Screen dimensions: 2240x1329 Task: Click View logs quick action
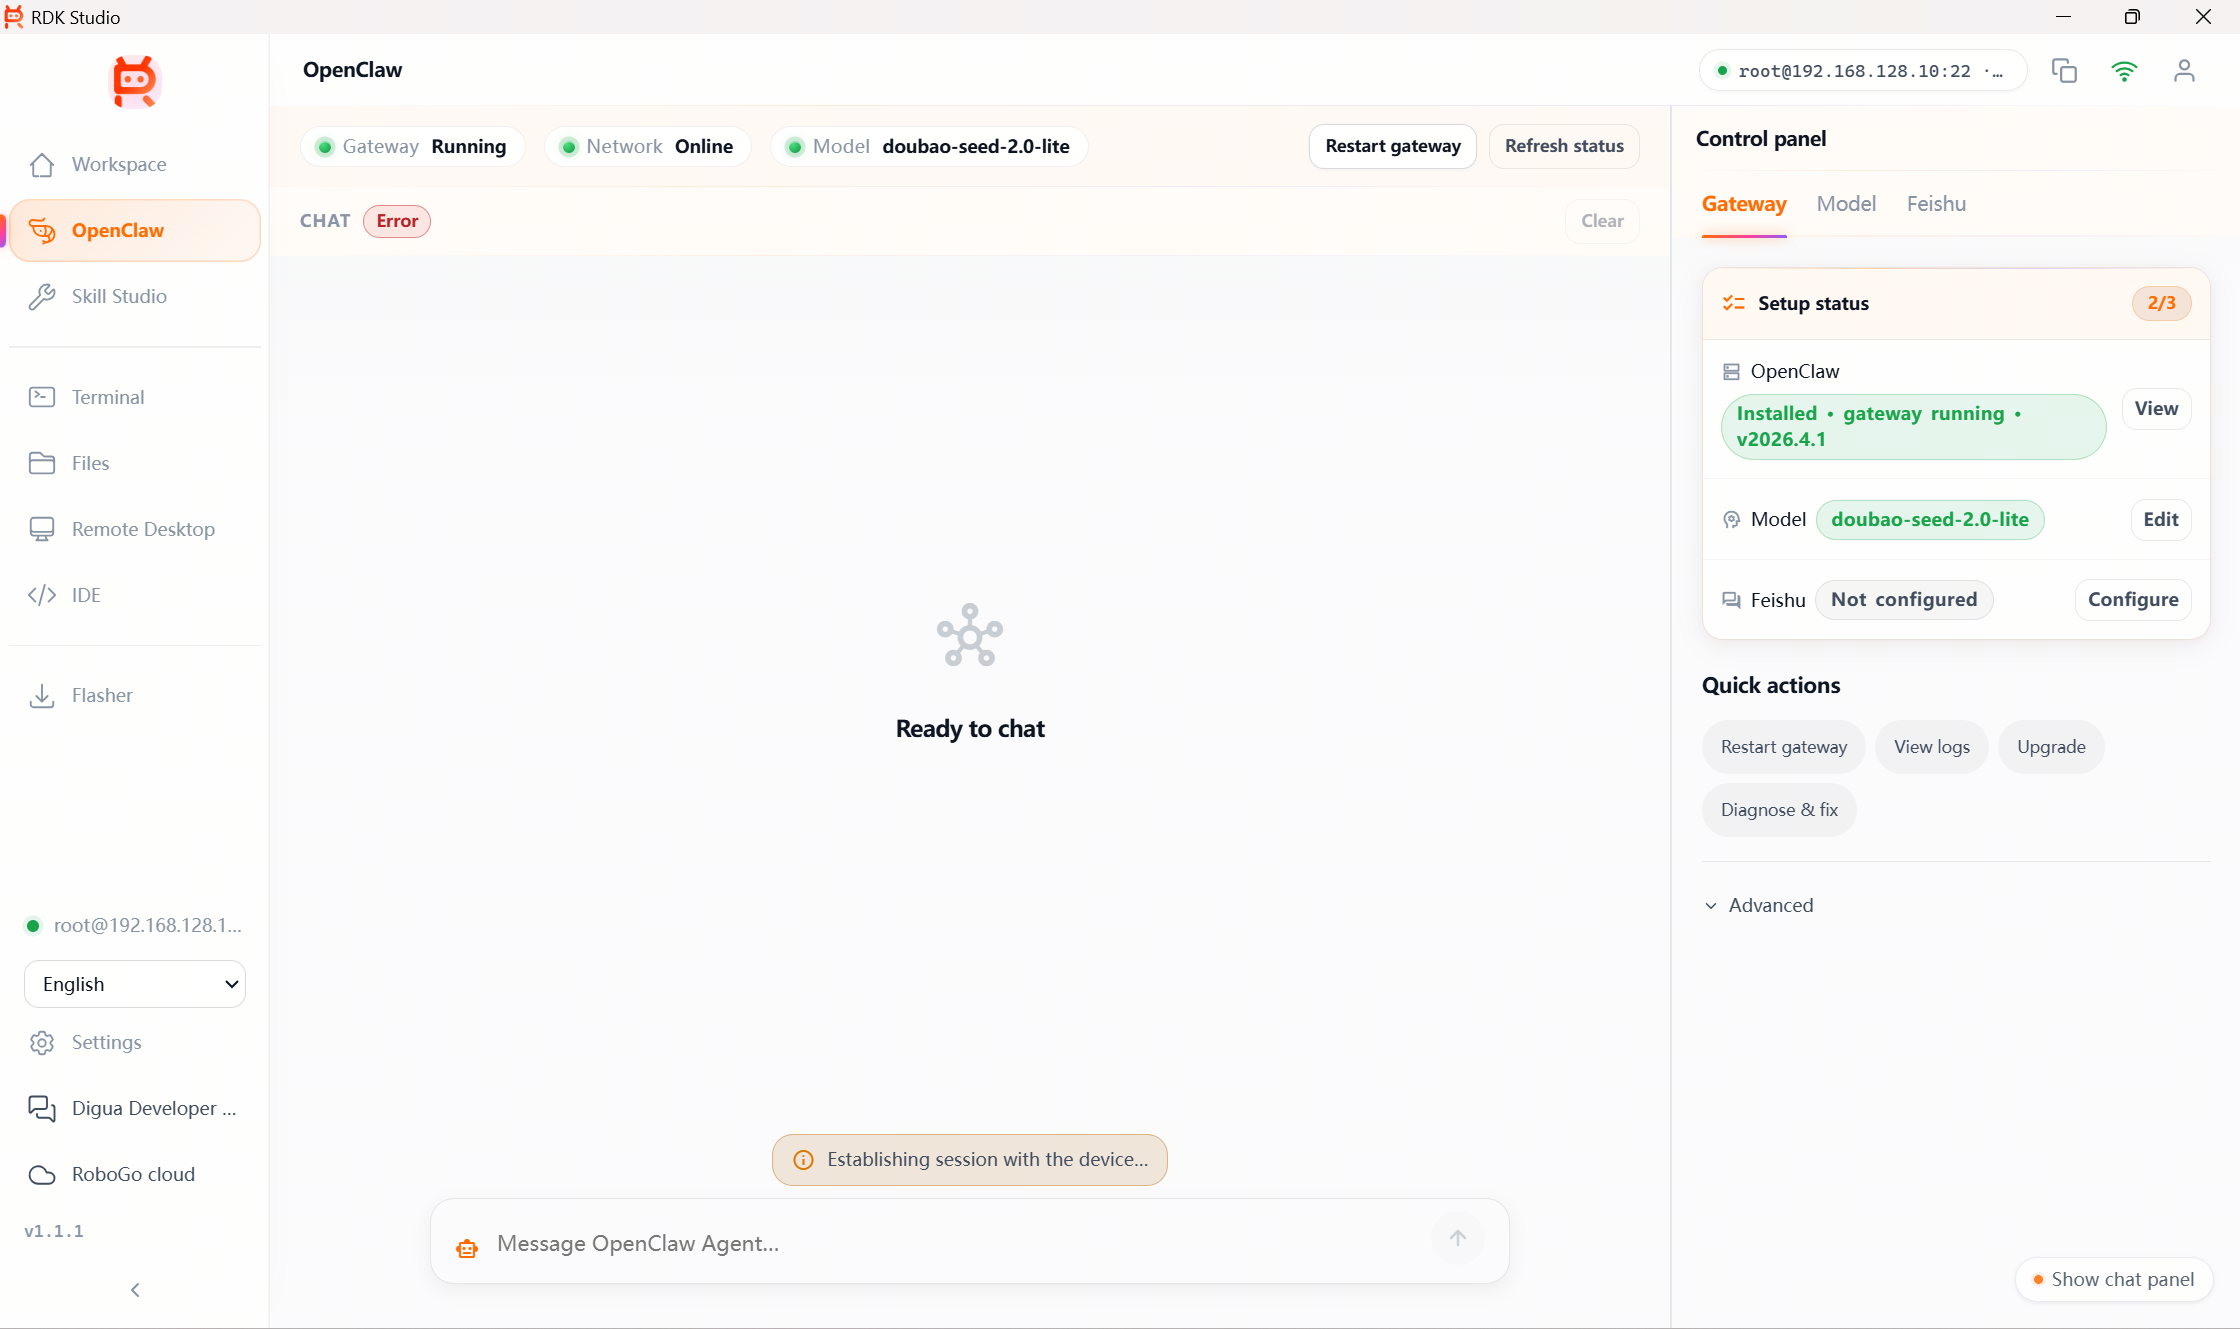point(1932,747)
